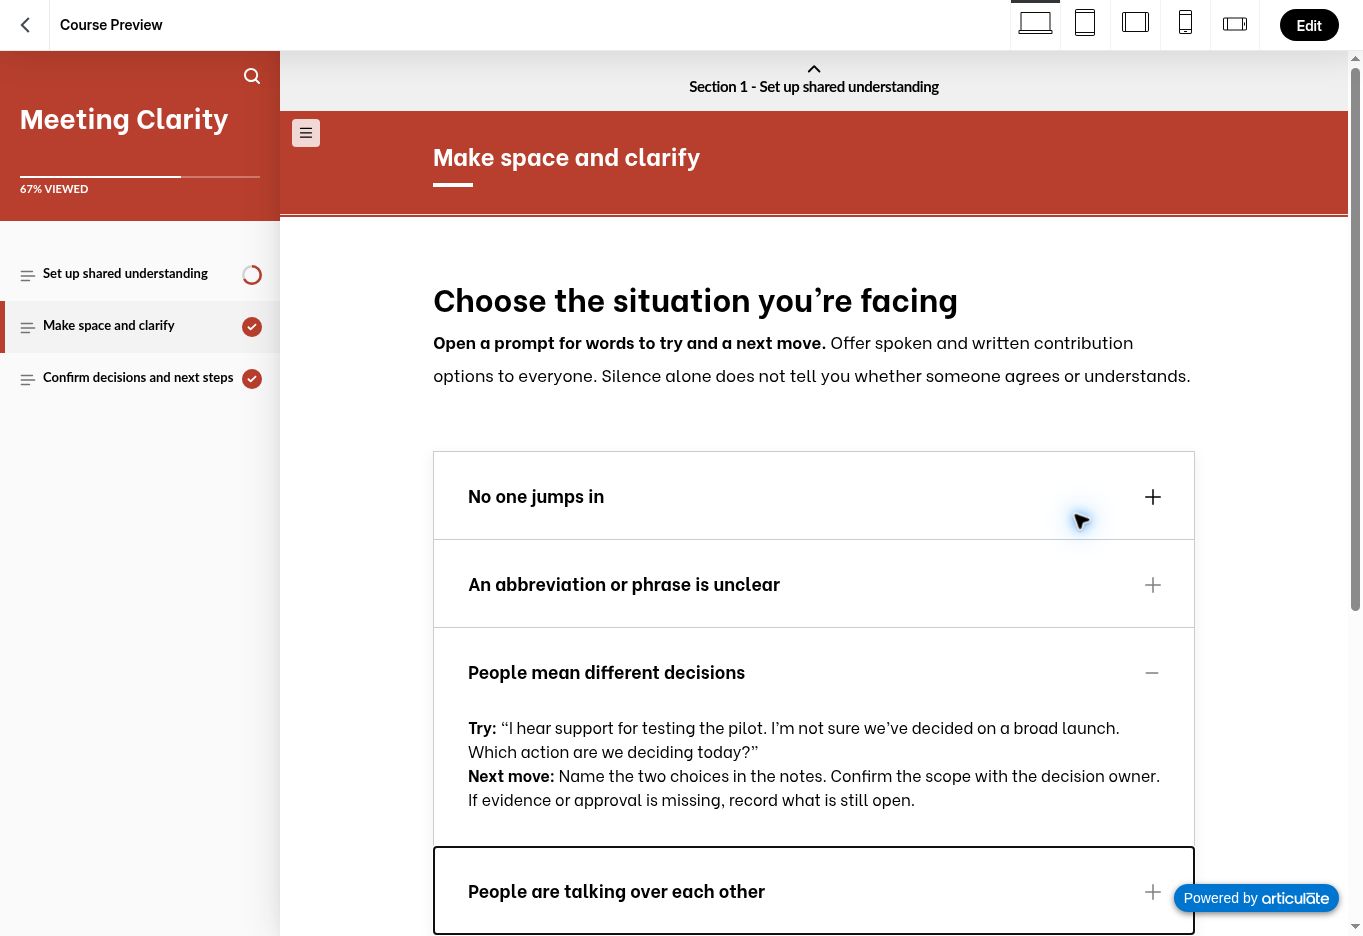The image size is (1363, 936).
Task: Switch to tablet portrait preview icon
Action: coord(1085,23)
